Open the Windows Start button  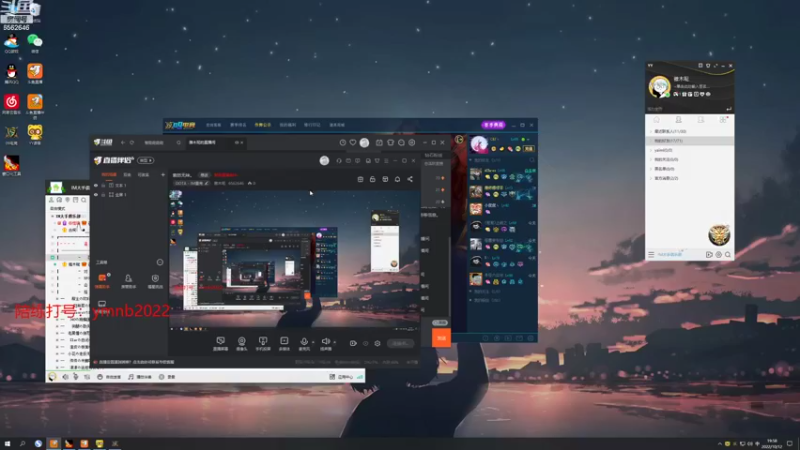point(7,444)
